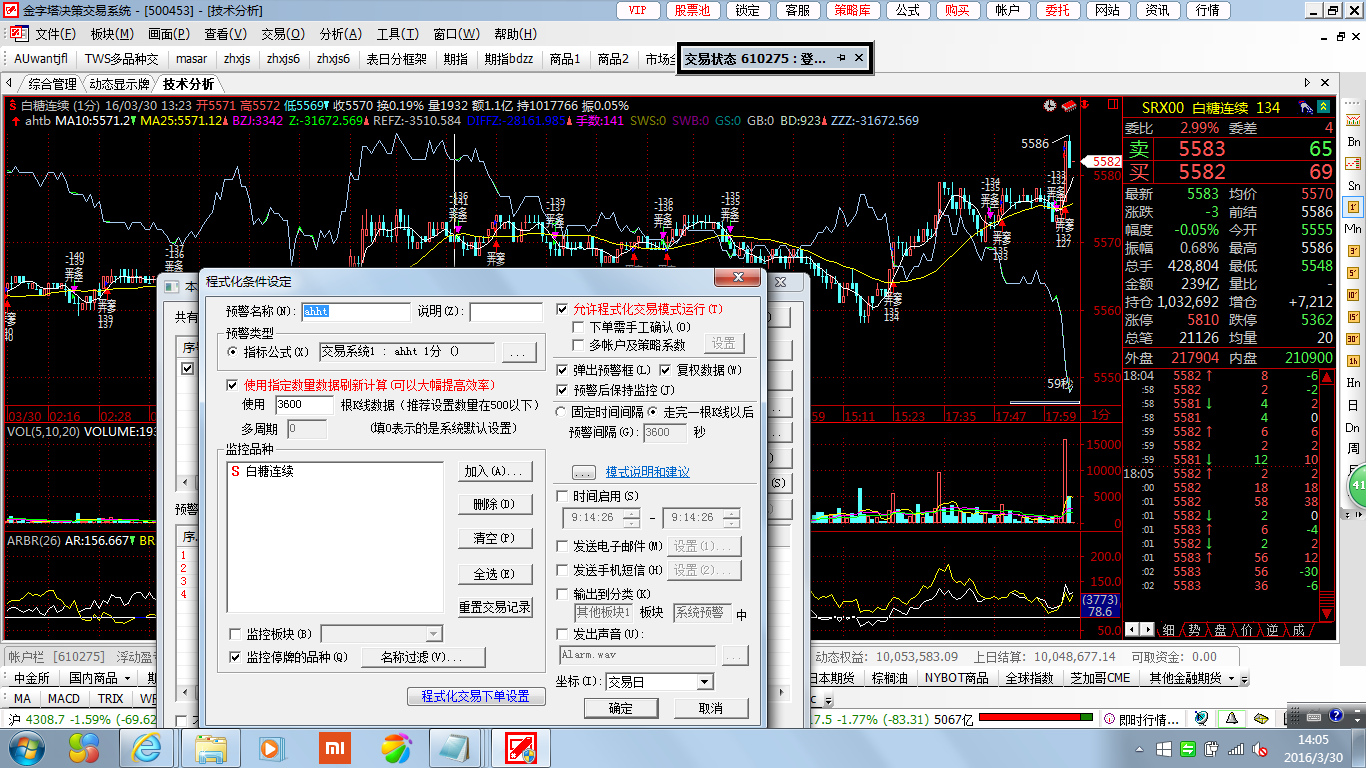1366x768 pixels.
Task: Toggle 复权数据 checkbox
Action: pyautogui.click(x=666, y=370)
